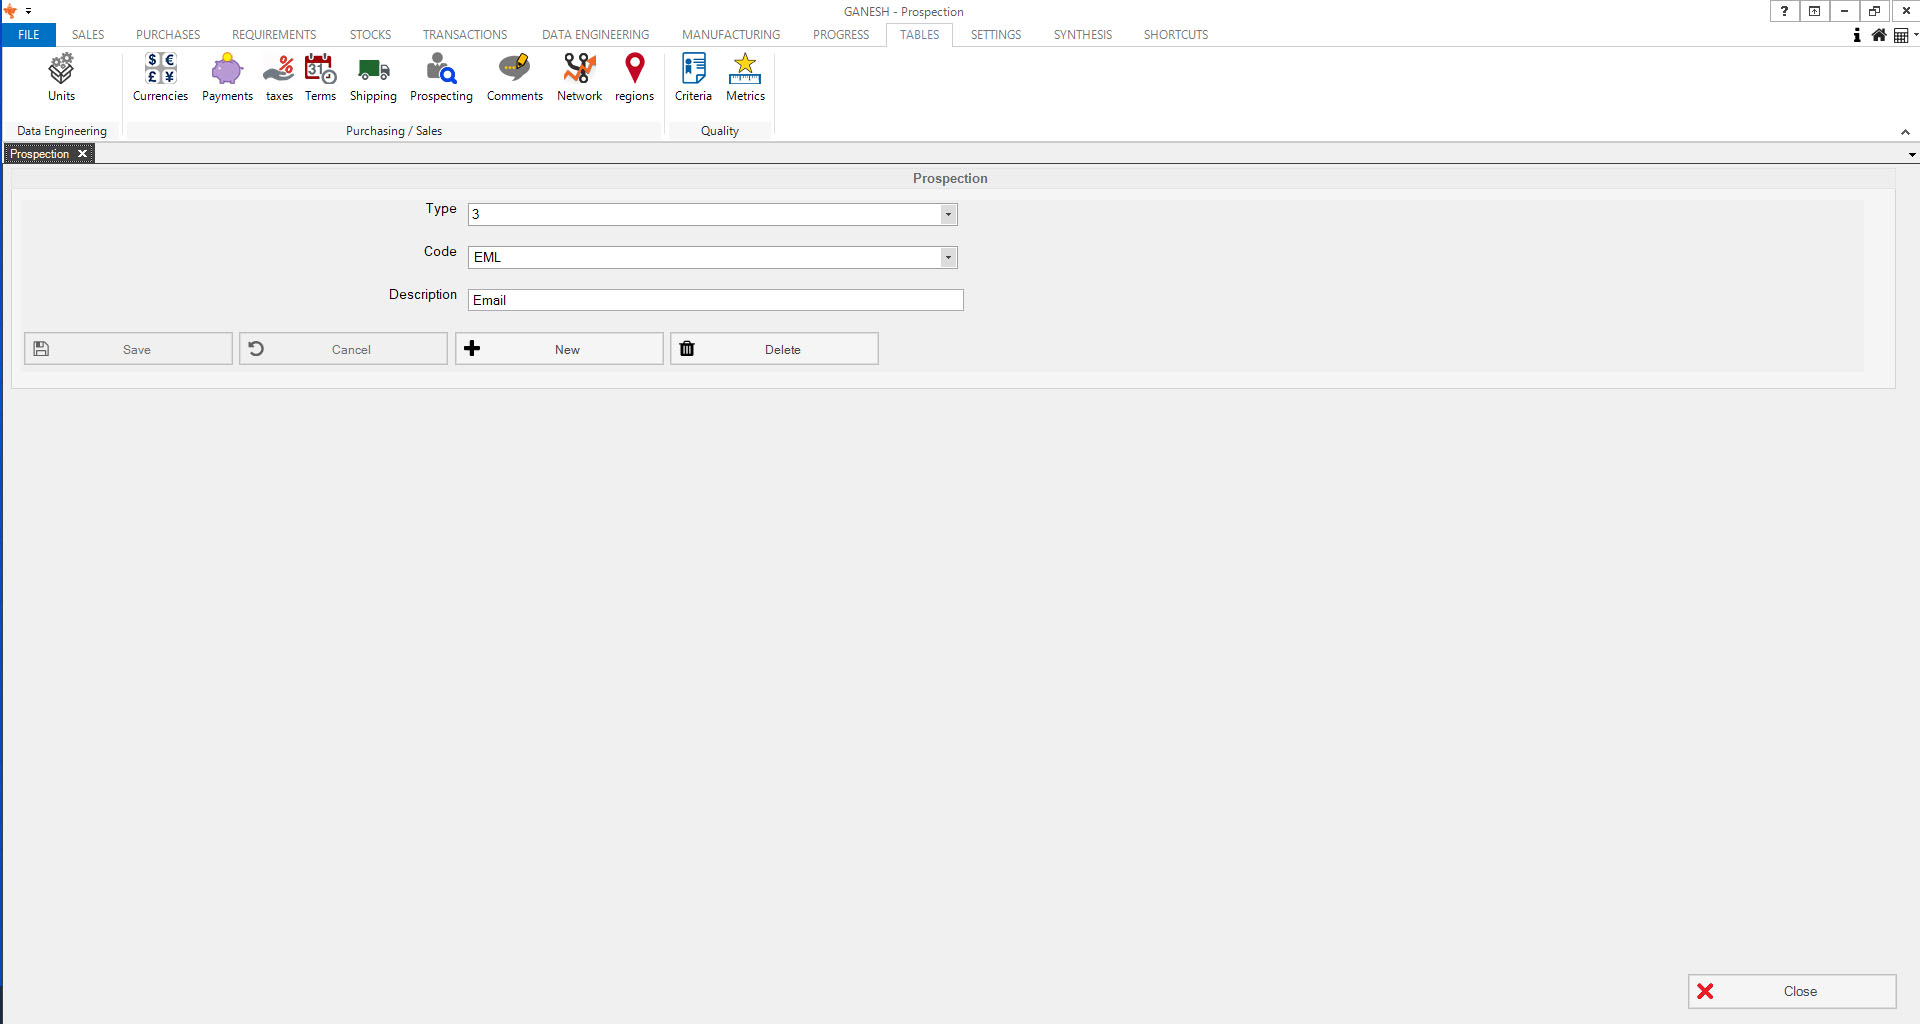
Task: Collapse the ribbon with the chevron
Action: click(x=1905, y=132)
